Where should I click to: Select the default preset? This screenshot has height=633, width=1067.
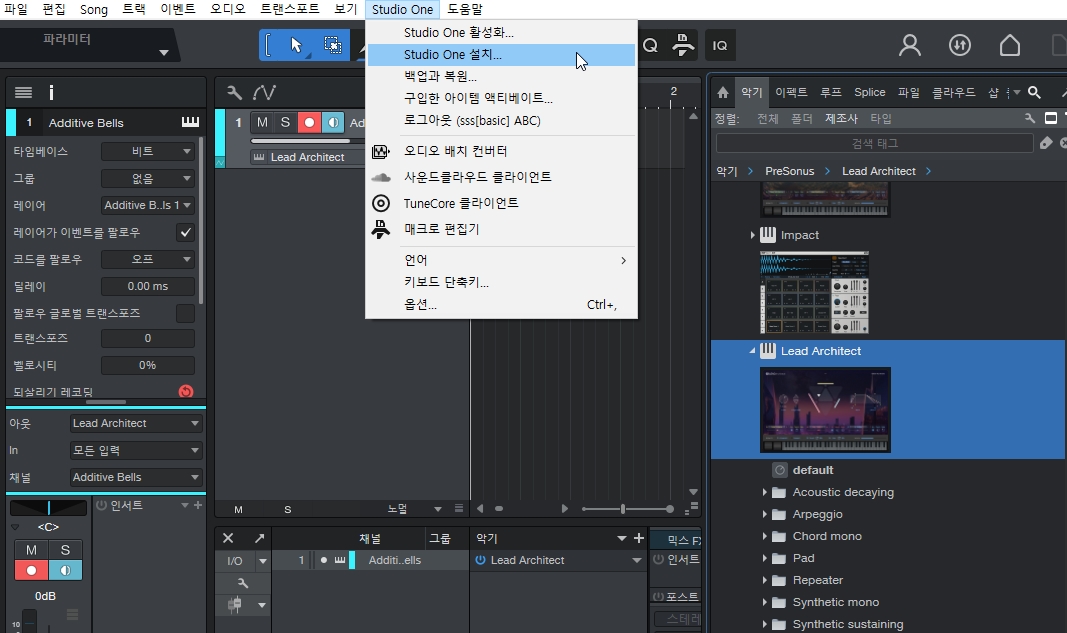click(x=812, y=470)
